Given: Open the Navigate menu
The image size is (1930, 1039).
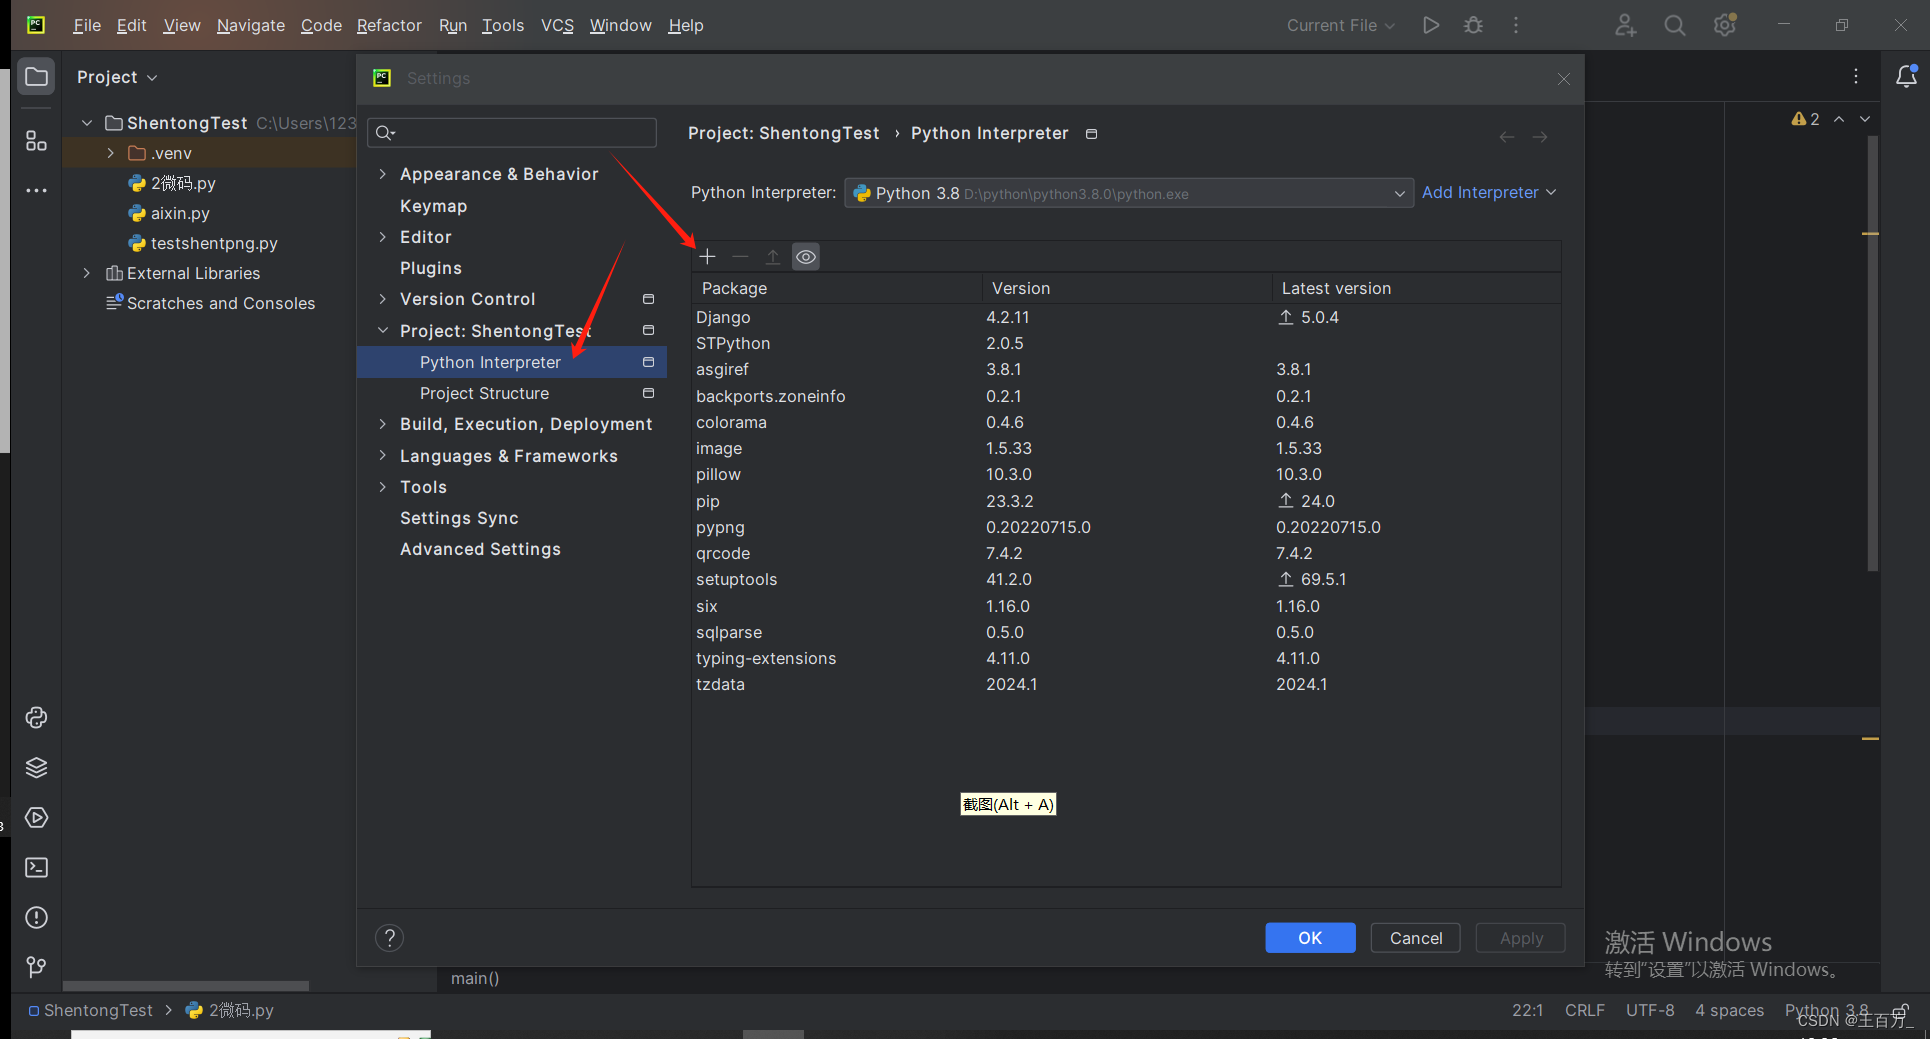Looking at the screenshot, I should (251, 25).
